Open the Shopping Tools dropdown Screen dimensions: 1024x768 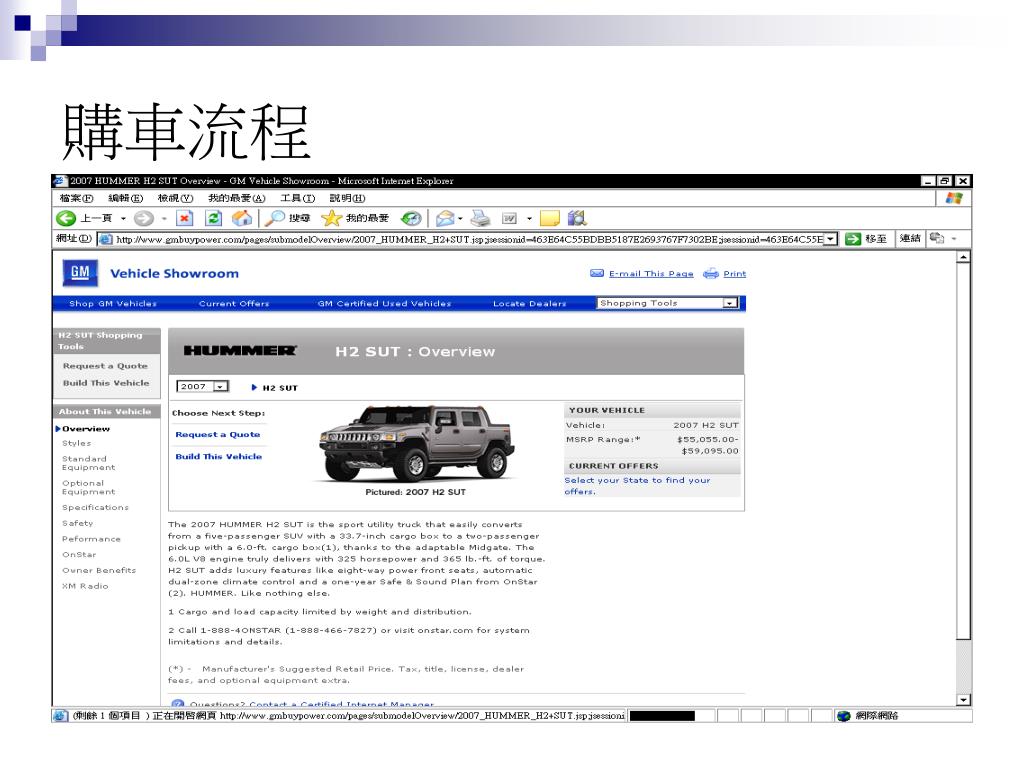(x=667, y=303)
